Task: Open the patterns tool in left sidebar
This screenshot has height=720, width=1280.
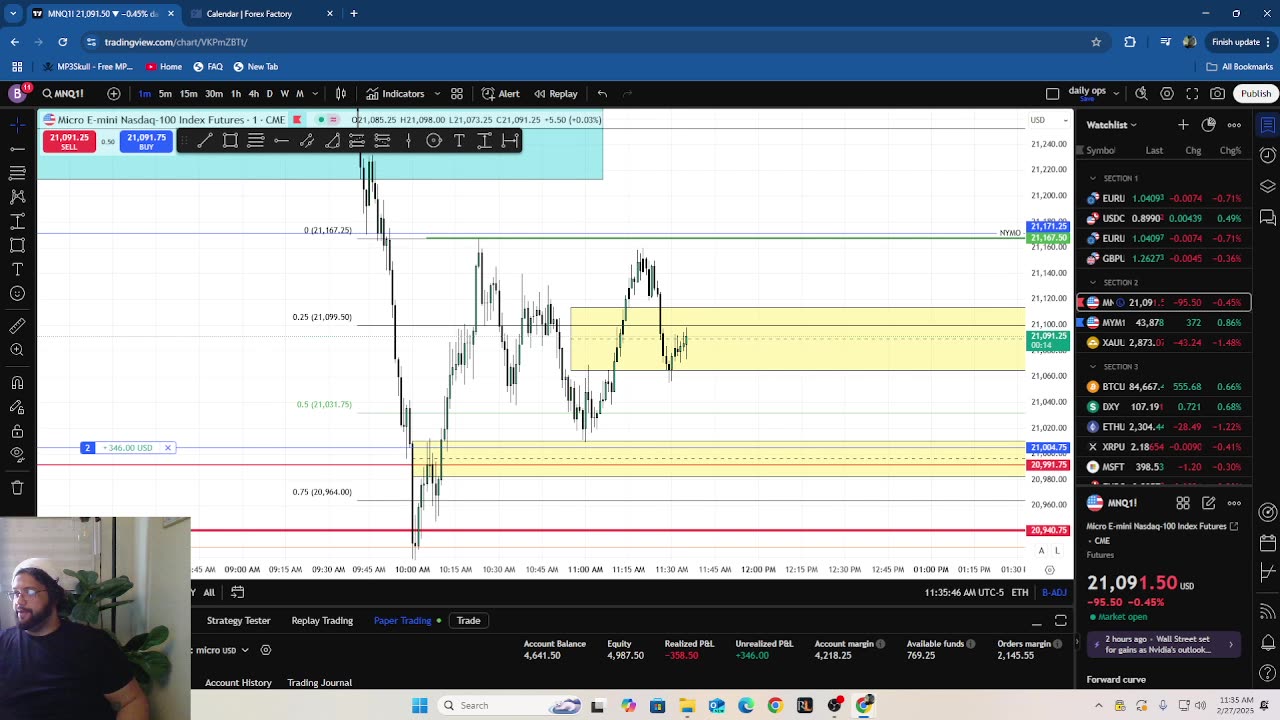Action: coord(17,197)
